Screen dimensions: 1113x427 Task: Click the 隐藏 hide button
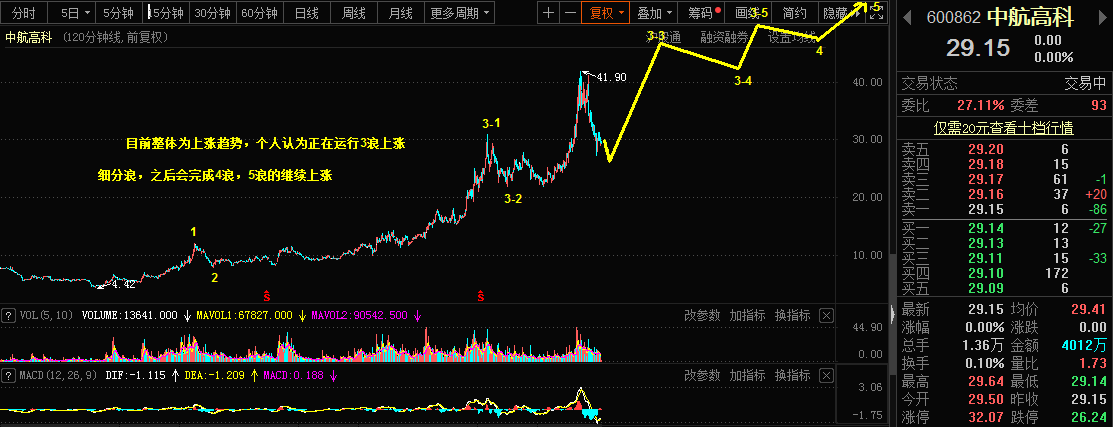coord(837,12)
